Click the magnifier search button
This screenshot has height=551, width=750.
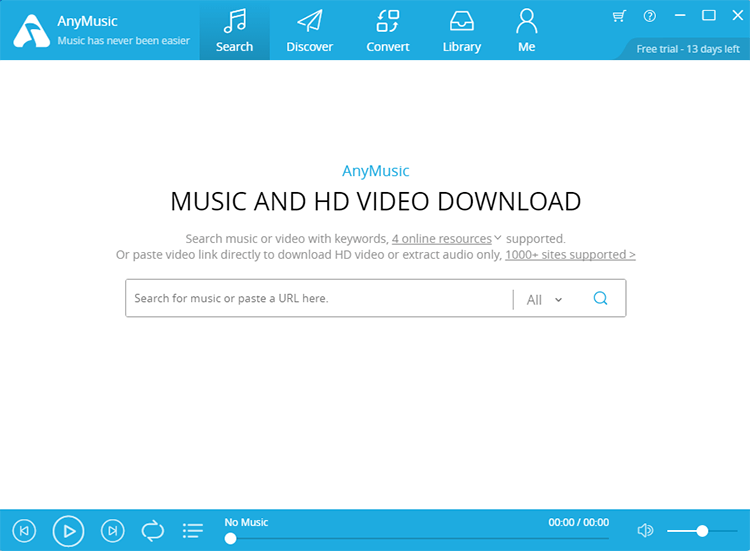tap(600, 298)
